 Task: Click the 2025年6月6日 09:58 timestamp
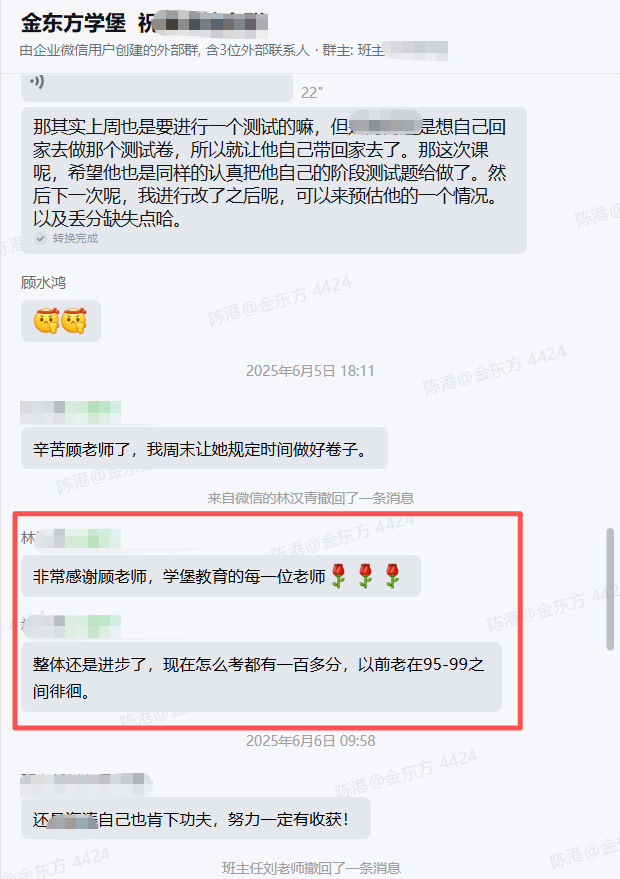[311, 741]
